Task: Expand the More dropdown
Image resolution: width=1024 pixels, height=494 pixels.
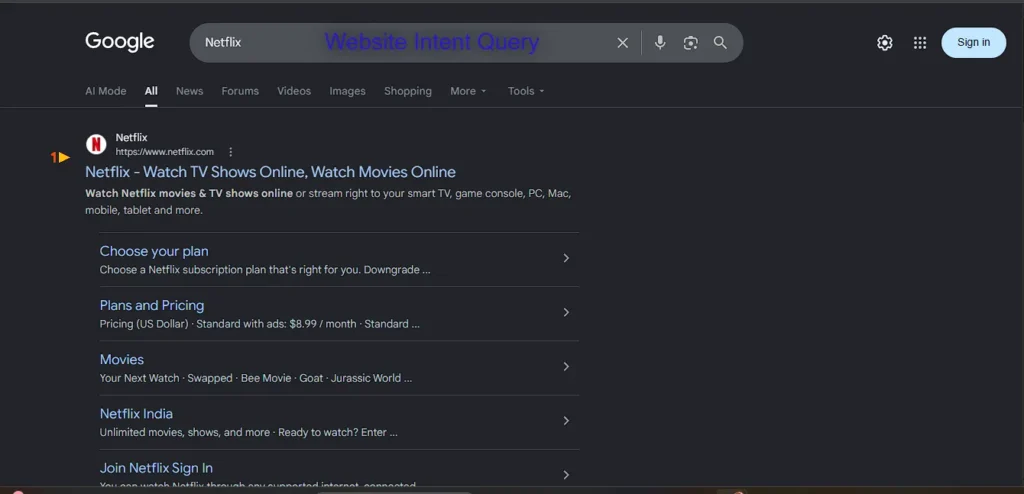Action: point(468,91)
